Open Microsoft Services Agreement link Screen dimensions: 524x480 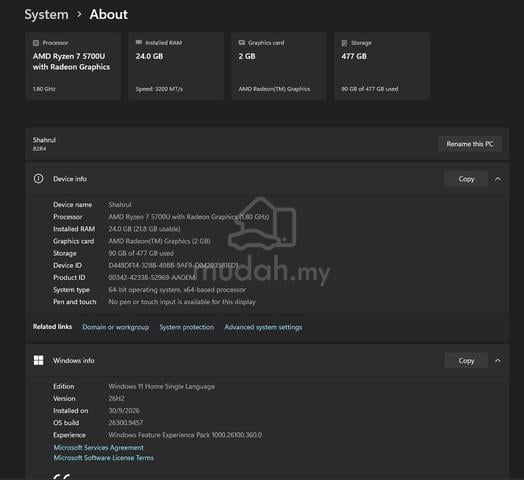pos(99,448)
